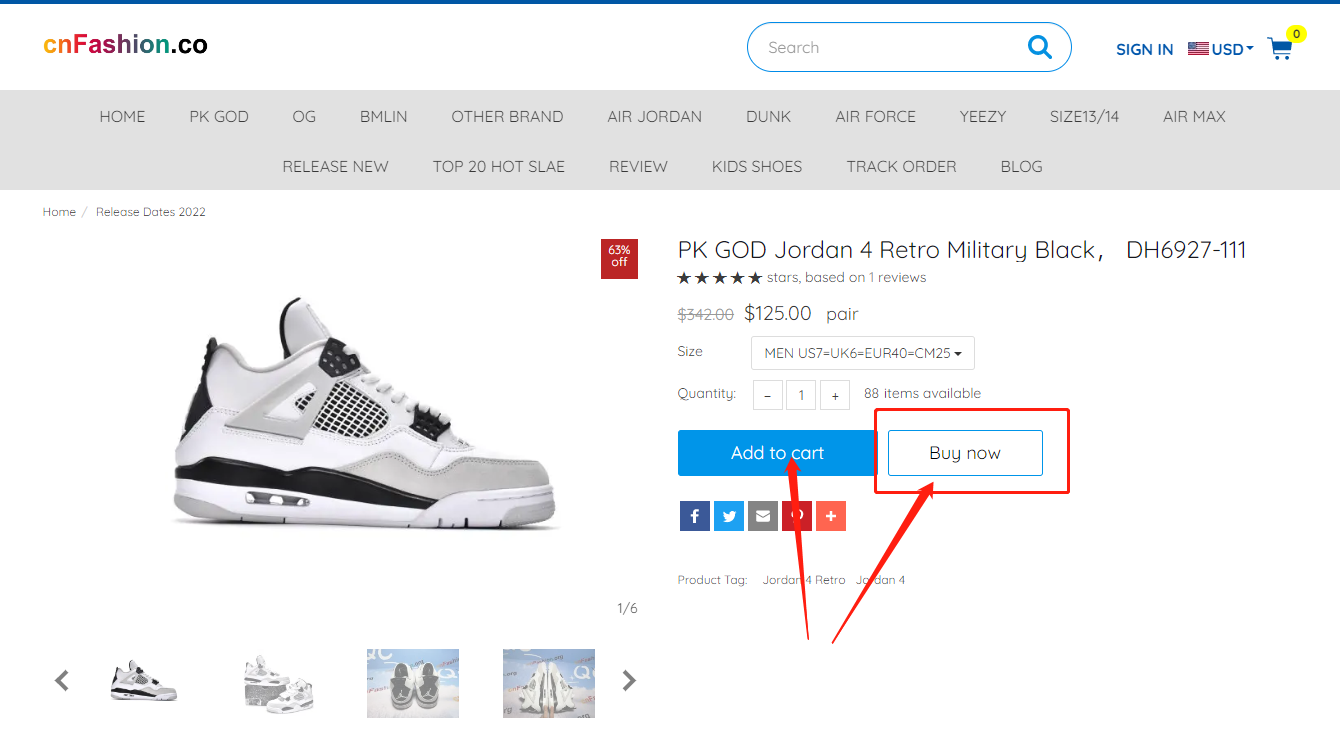The width and height of the screenshot is (1340, 744).
Task: Open the TRACK ORDER menu item
Action: 901,166
